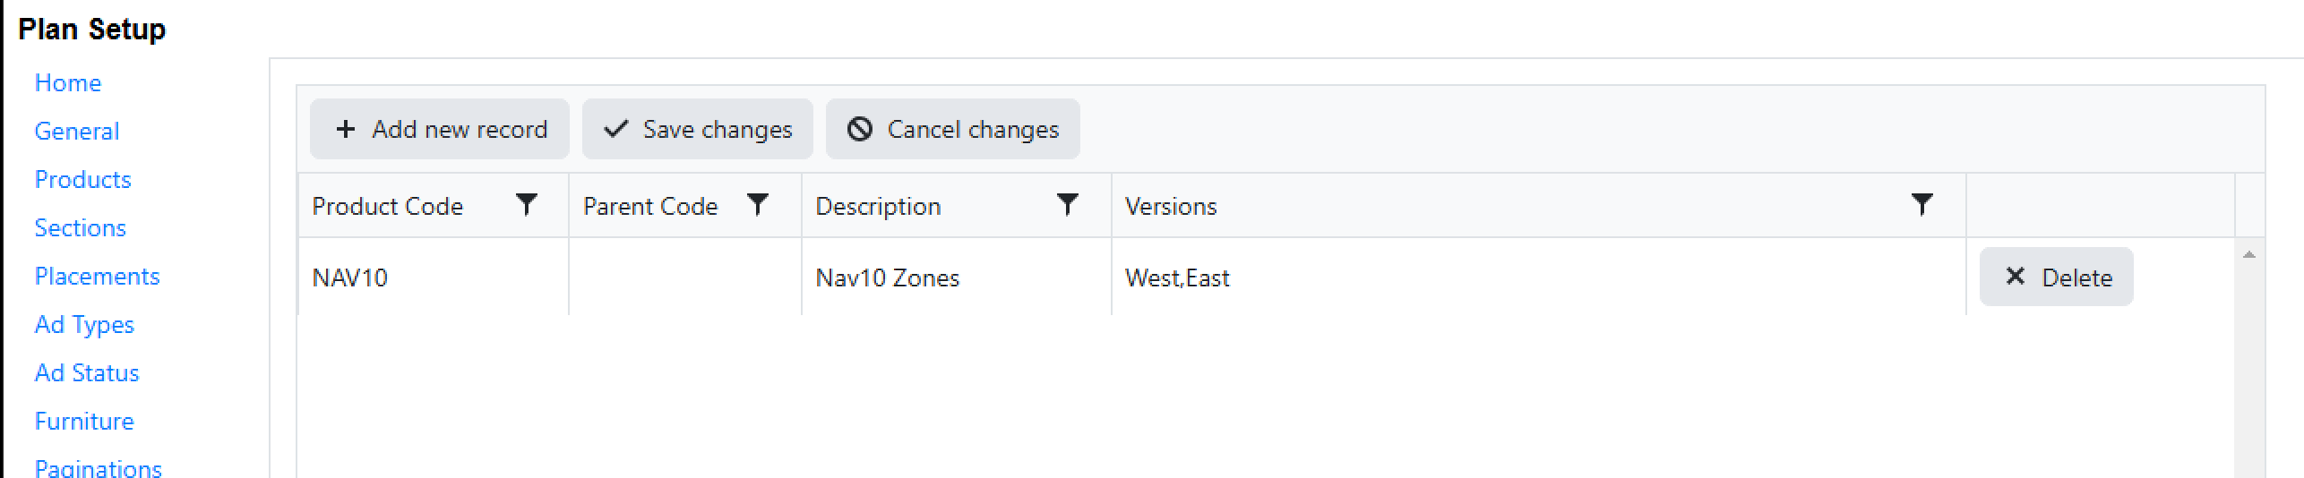Click the NAV10 product code cell
This screenshot has height=478, width=2304.
[x=350, y=278]
